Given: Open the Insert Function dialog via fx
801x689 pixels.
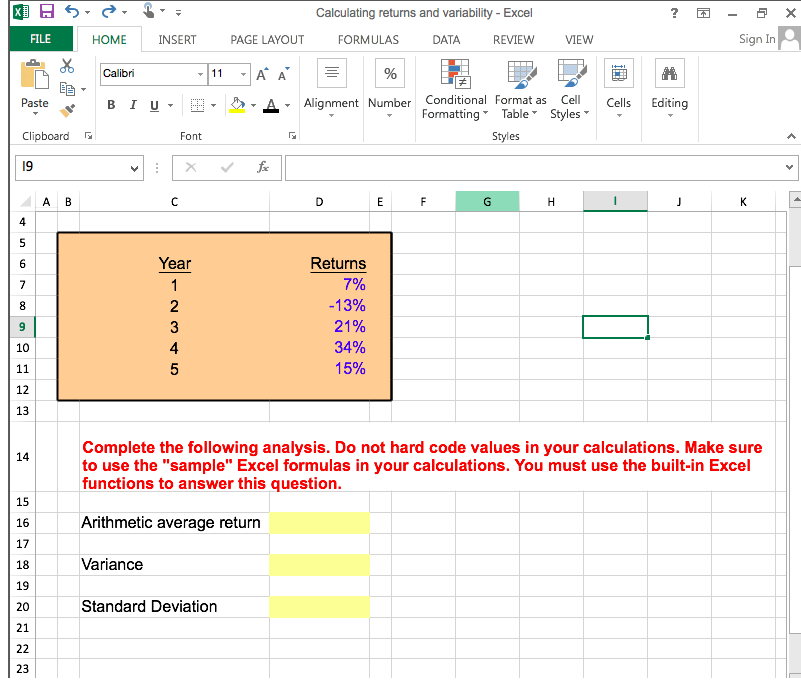Looking at the screenshot, I should click(x=263, y=167).
